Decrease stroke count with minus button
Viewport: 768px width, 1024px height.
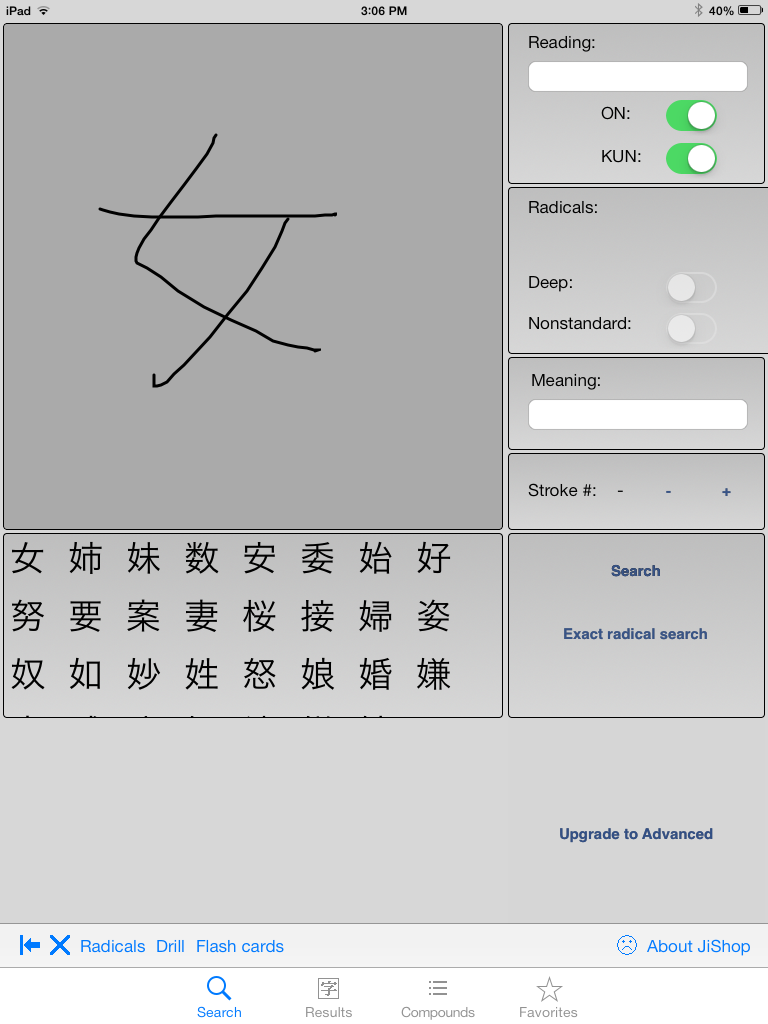pyautogui.click(x=668, y=491)
